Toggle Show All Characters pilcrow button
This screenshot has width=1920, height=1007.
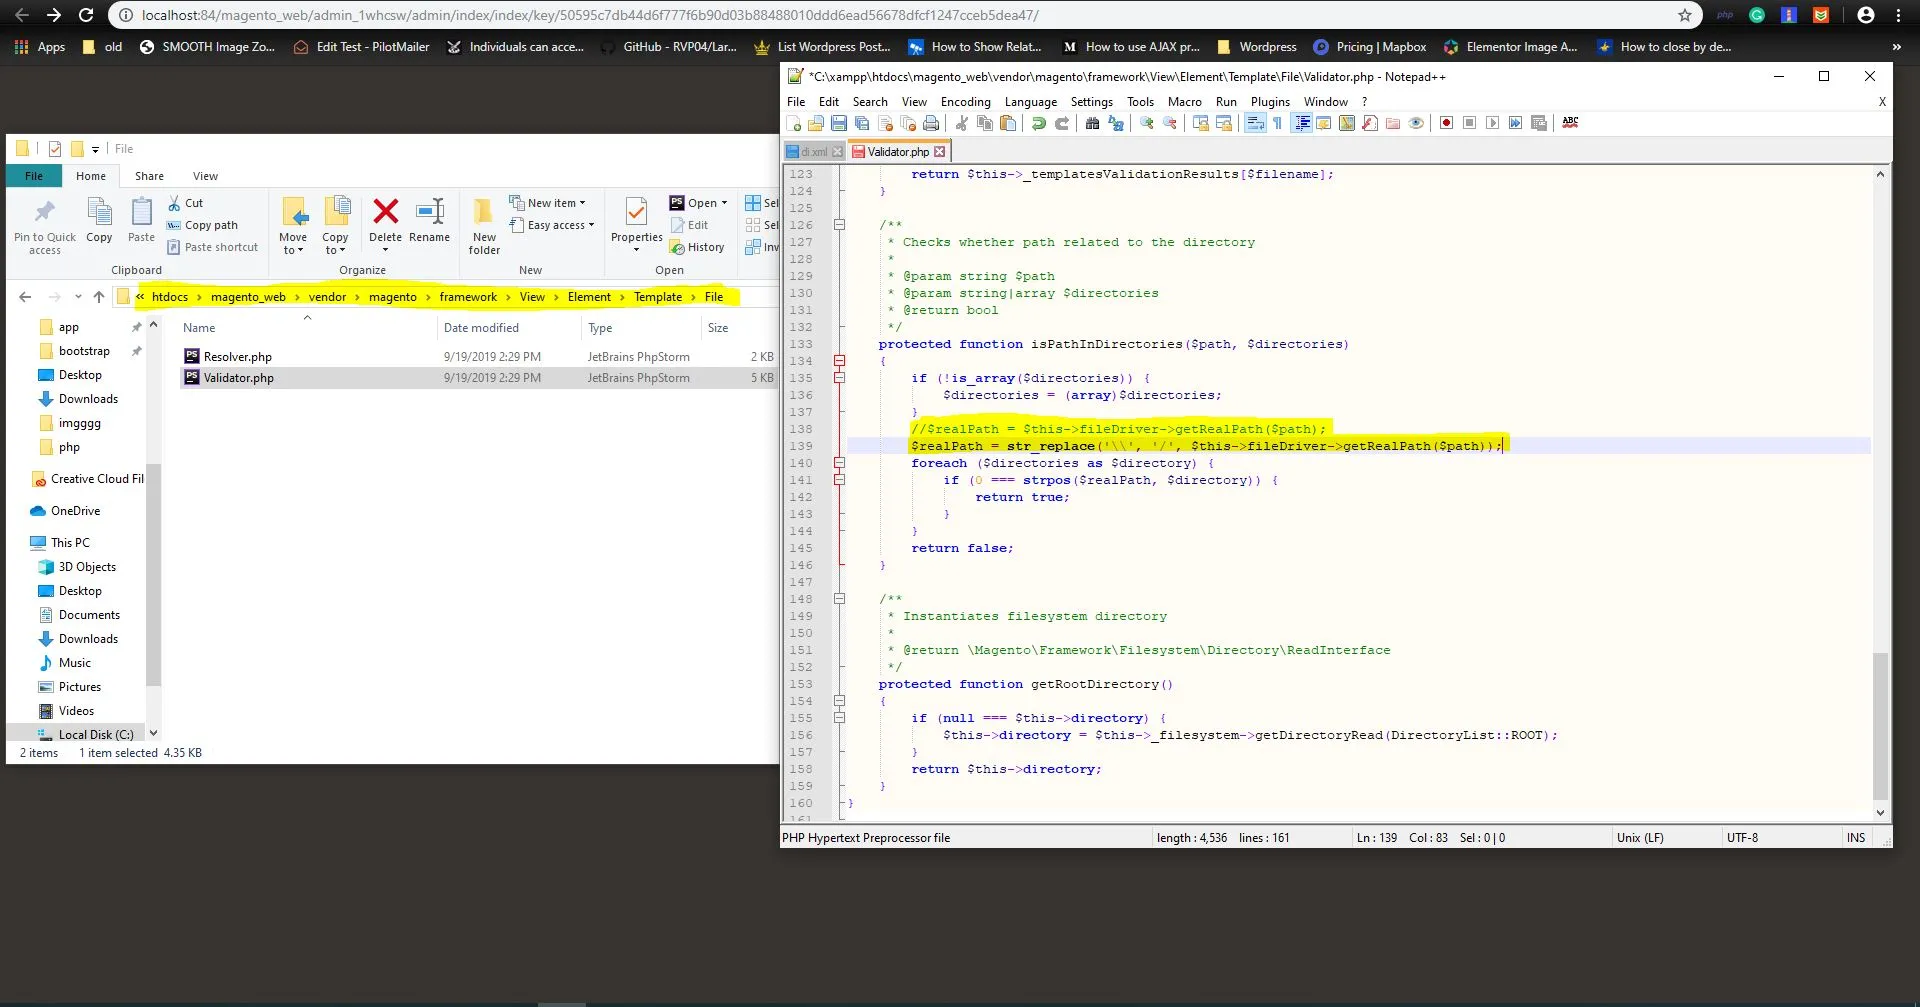coord(1277,123)
